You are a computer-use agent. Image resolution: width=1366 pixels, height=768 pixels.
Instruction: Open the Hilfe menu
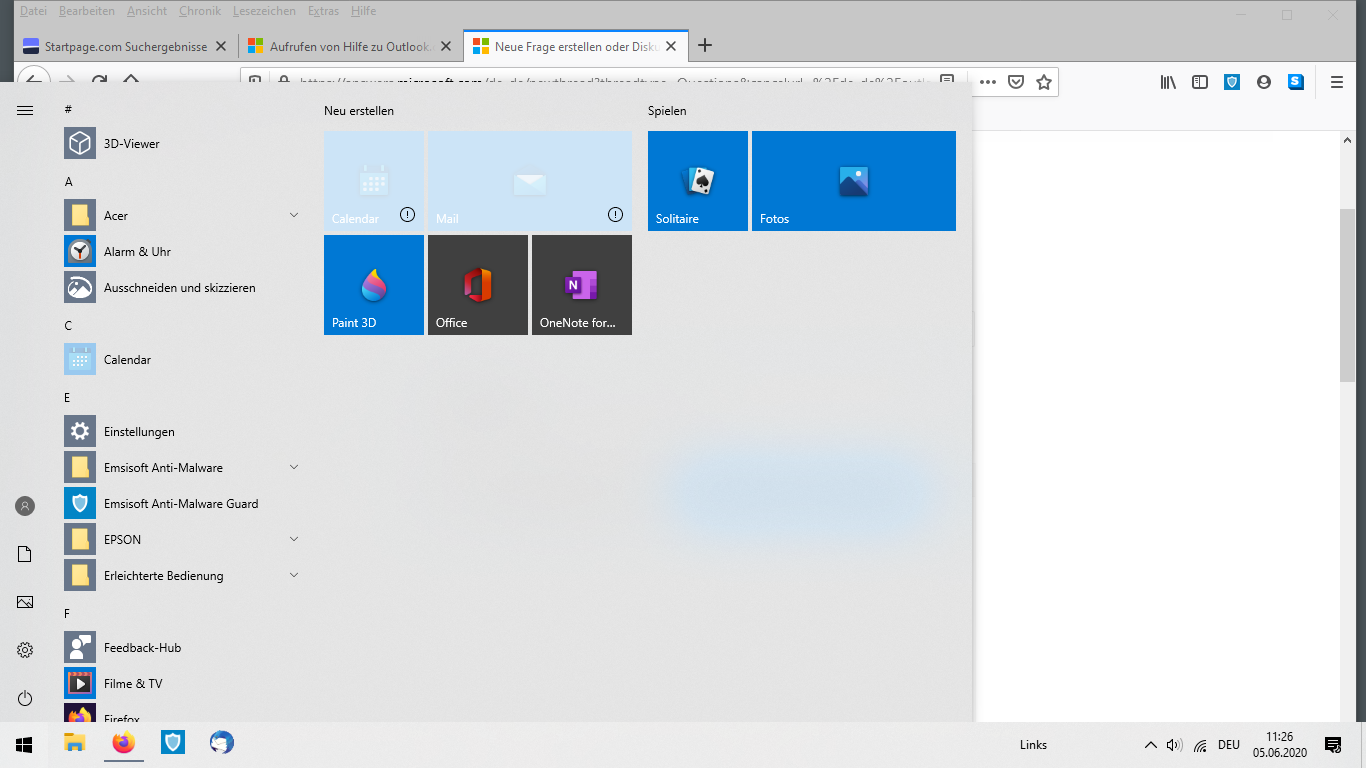tap(364, 11)
